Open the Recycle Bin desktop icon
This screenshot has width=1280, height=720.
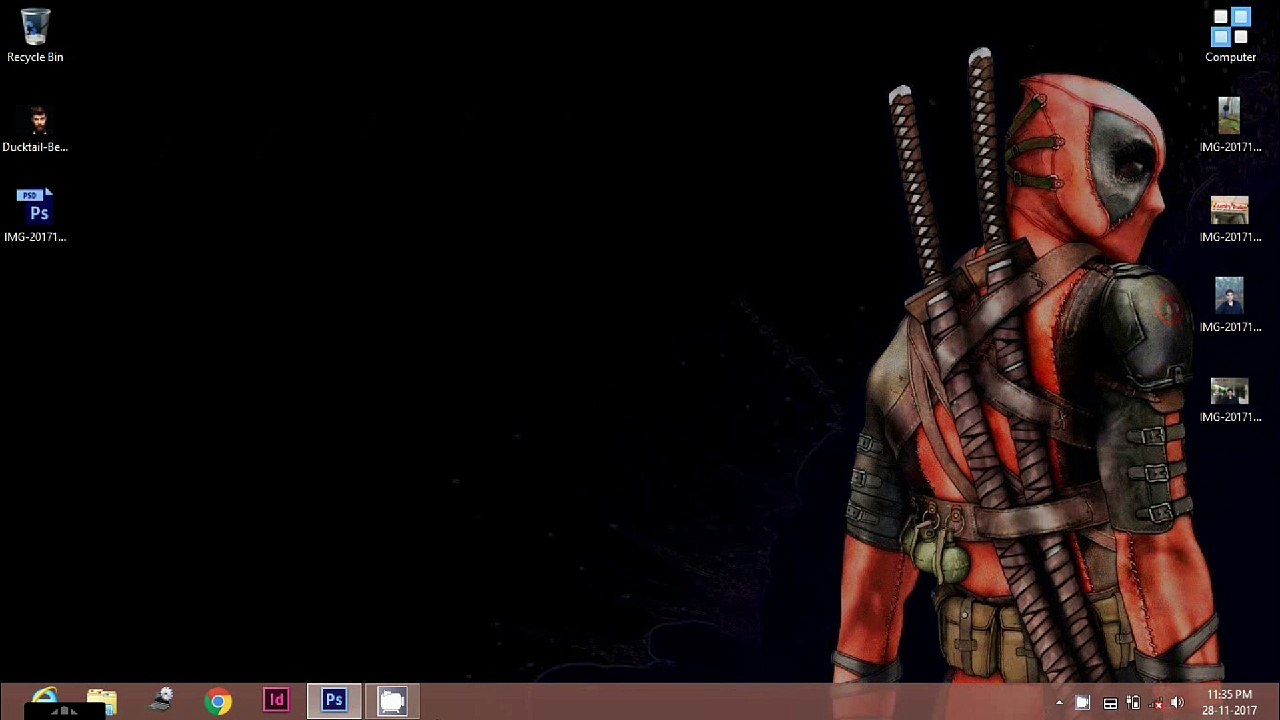35,35
